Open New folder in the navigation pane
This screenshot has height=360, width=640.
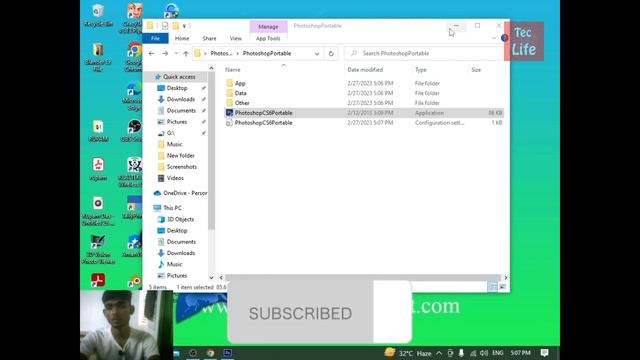(180, 156)
